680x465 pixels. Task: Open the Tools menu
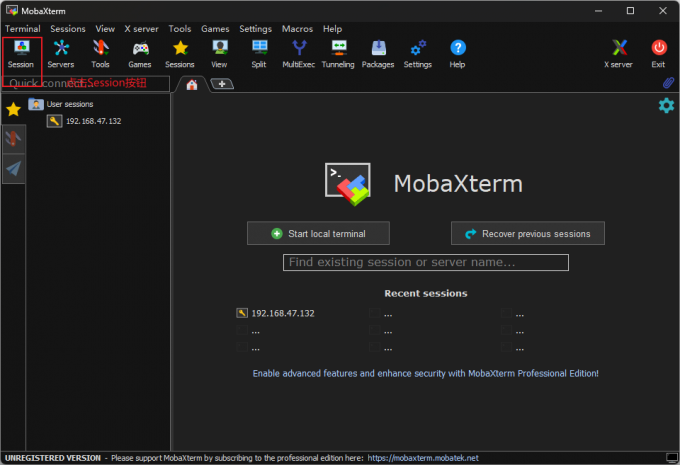coord(180,29)
